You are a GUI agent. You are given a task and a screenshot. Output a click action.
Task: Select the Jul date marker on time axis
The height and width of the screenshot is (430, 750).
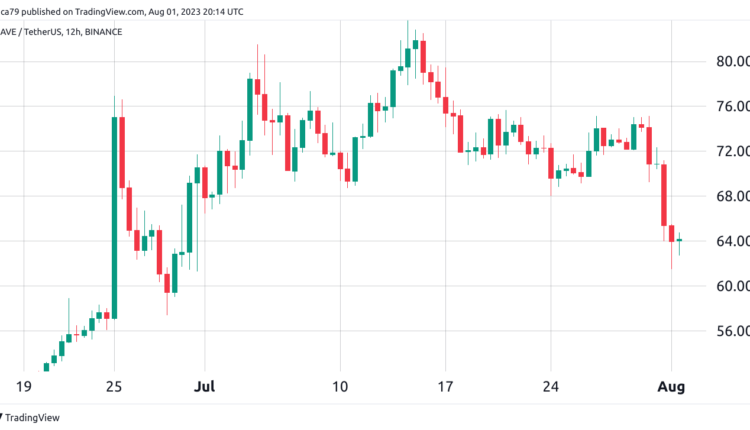(204, 384)
